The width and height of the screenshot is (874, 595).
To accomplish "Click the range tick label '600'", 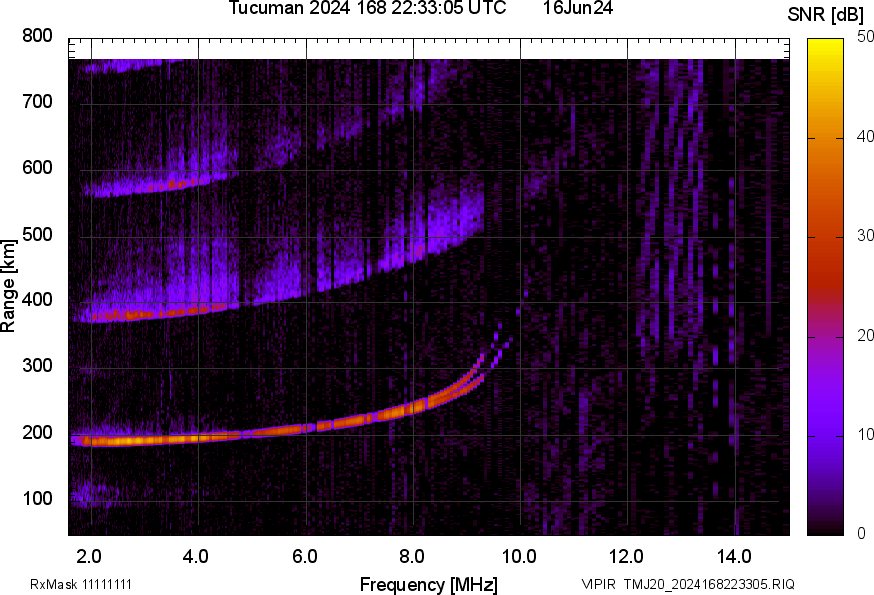I will [37, 168].
